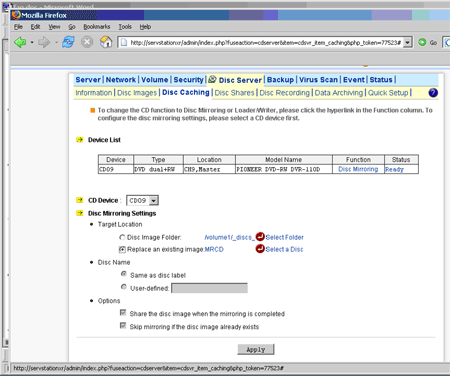The width and height of the screenshot is (450, 376).
Task: Open the Quick Setup sub-tab
Action: click(388, 93)
